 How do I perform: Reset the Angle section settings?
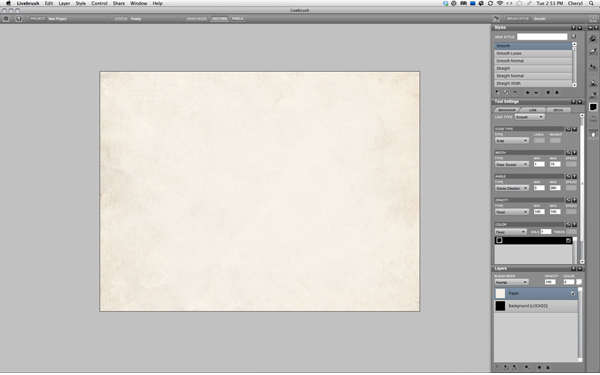568,176
